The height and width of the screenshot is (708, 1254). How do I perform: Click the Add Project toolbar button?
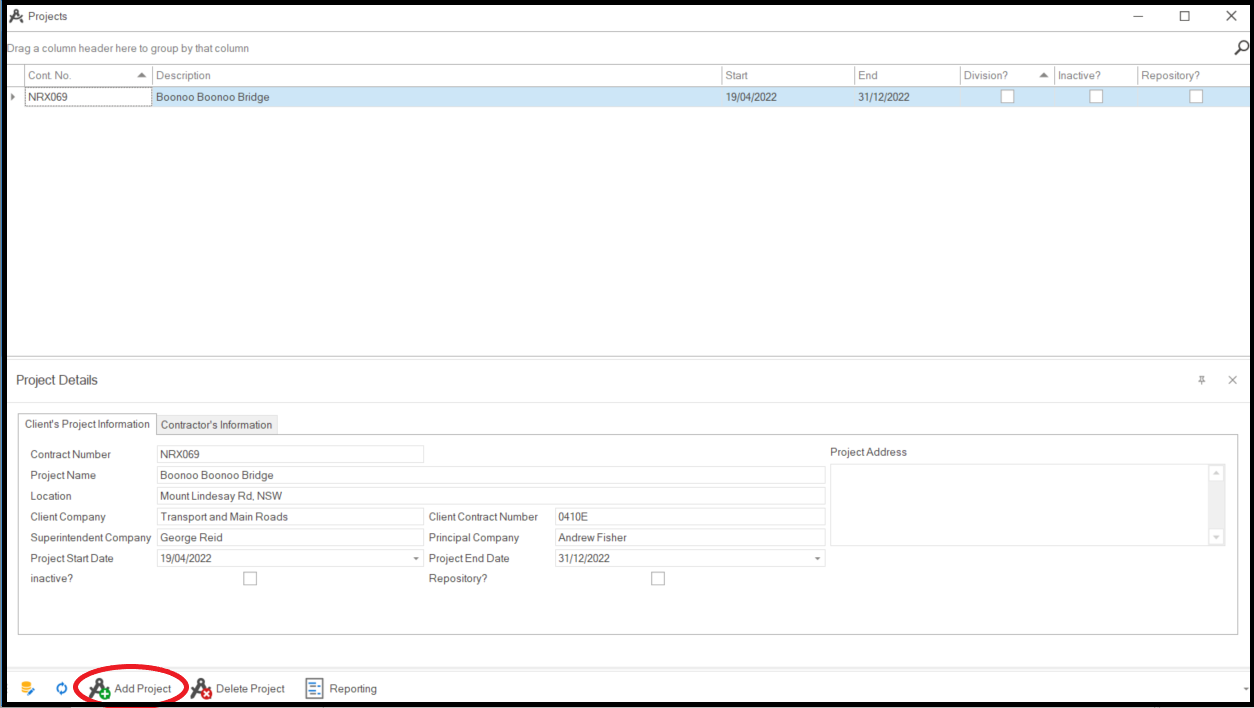(x=131, y=688)
